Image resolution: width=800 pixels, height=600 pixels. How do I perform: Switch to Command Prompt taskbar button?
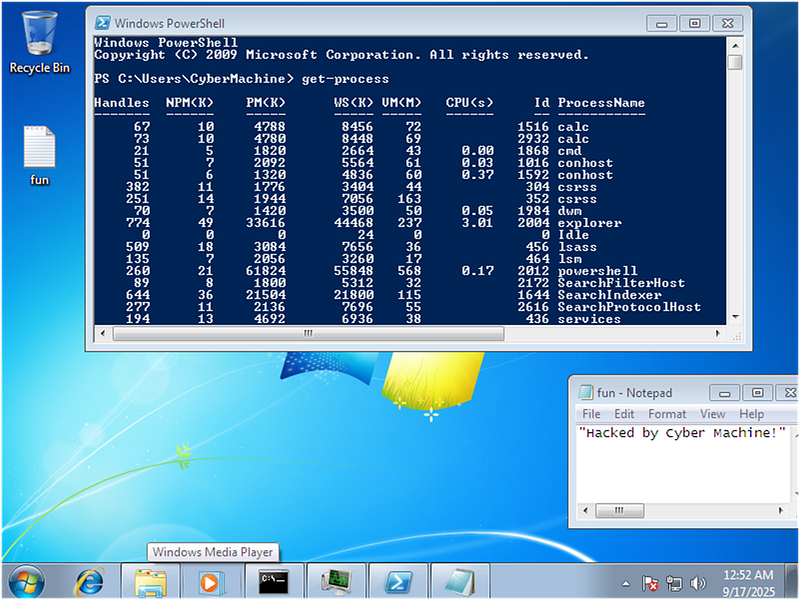274,582
